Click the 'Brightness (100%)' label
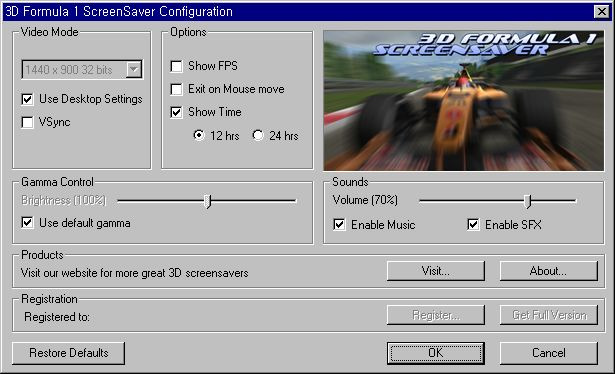 tap(64, 200)
